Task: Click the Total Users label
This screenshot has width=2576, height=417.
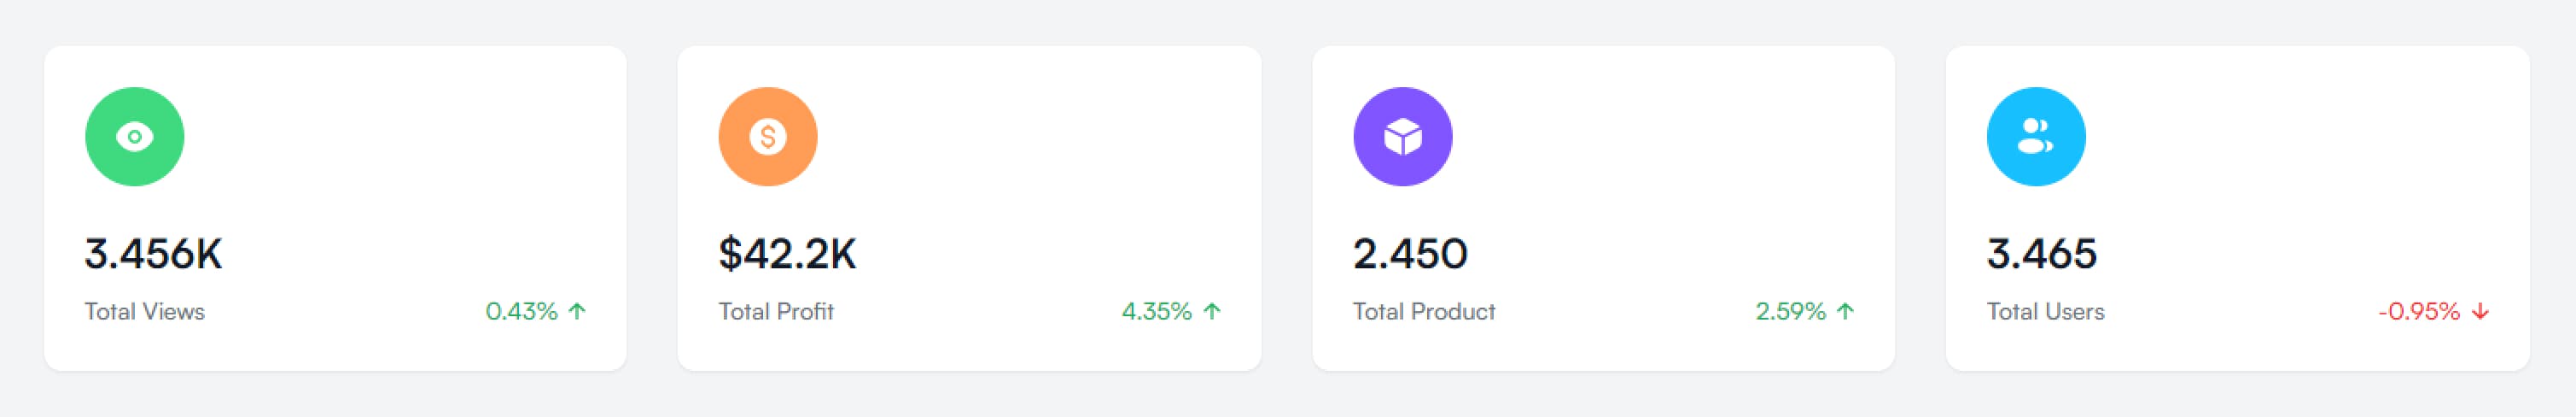Action: (2045, 312)
